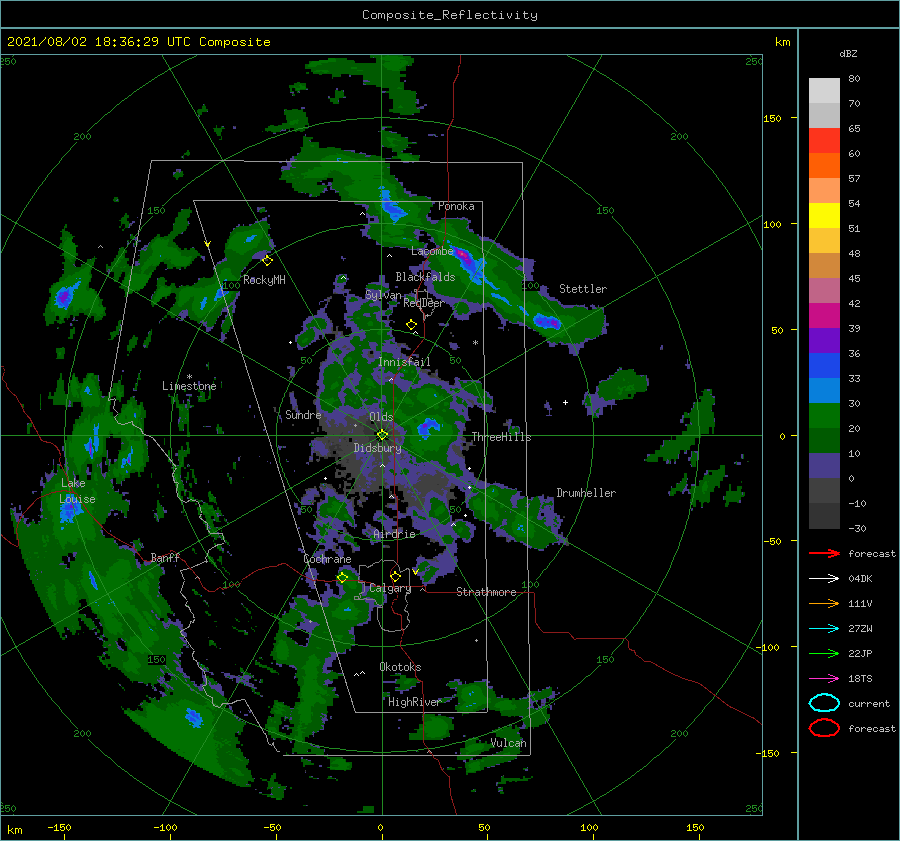Viewport: 900px width, 841px height.
Task: Click the Lake Louise label
Action: pos(77,491)
